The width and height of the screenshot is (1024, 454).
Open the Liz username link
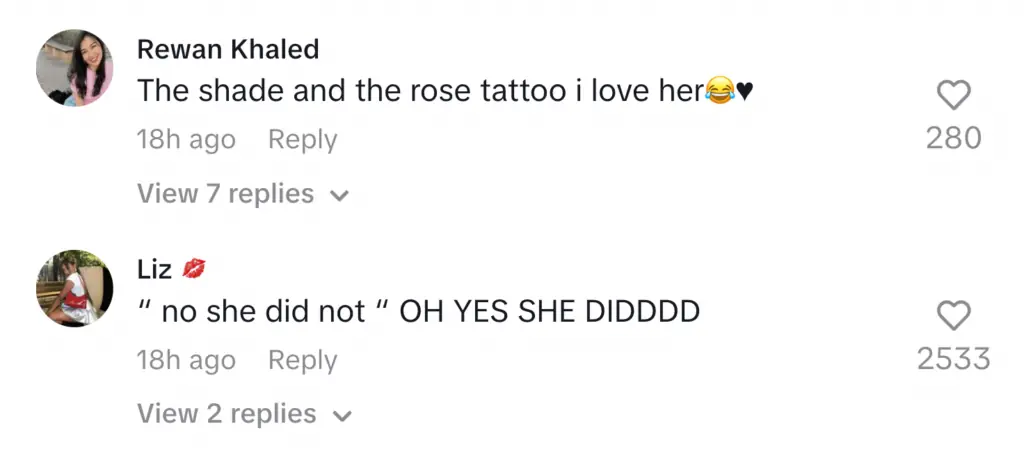tap(155, 269)
